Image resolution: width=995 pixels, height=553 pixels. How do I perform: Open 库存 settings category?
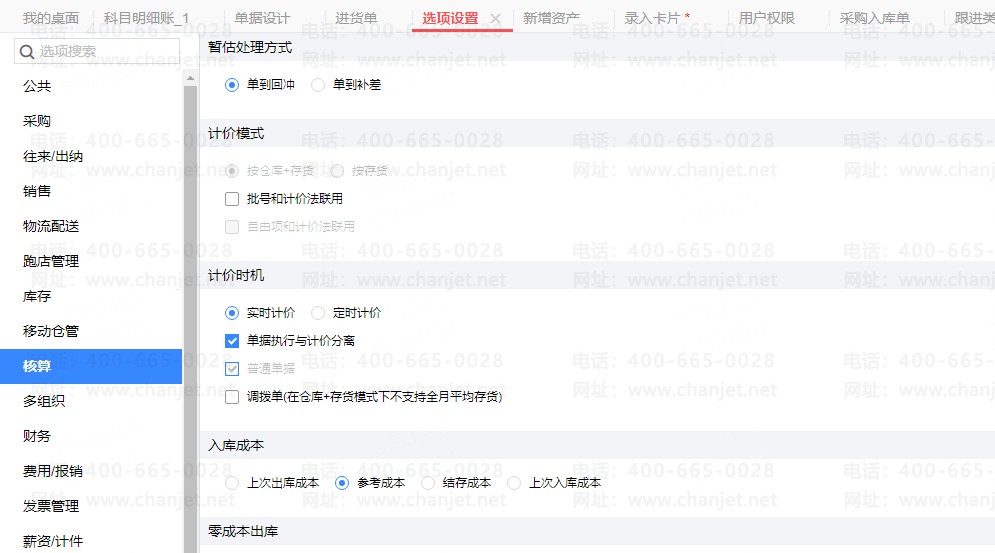click(37, 296)
